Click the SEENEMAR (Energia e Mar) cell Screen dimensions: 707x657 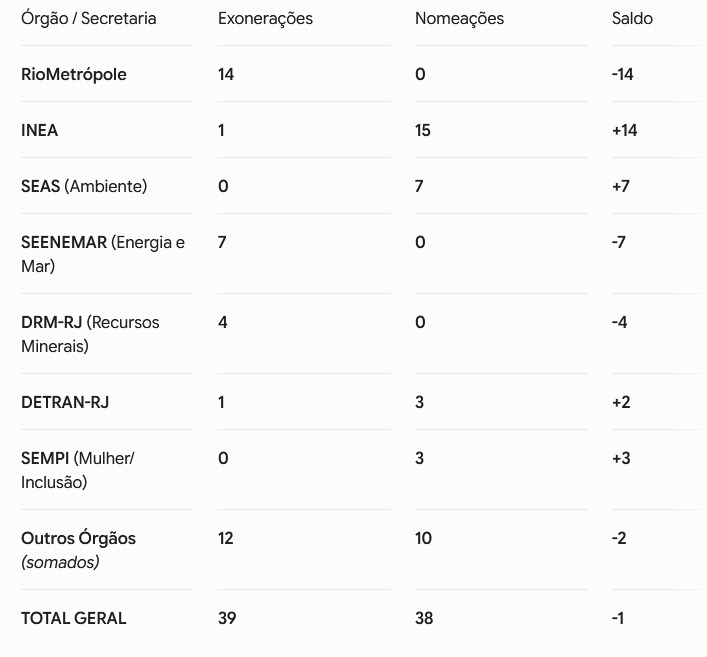pos(103,254)
